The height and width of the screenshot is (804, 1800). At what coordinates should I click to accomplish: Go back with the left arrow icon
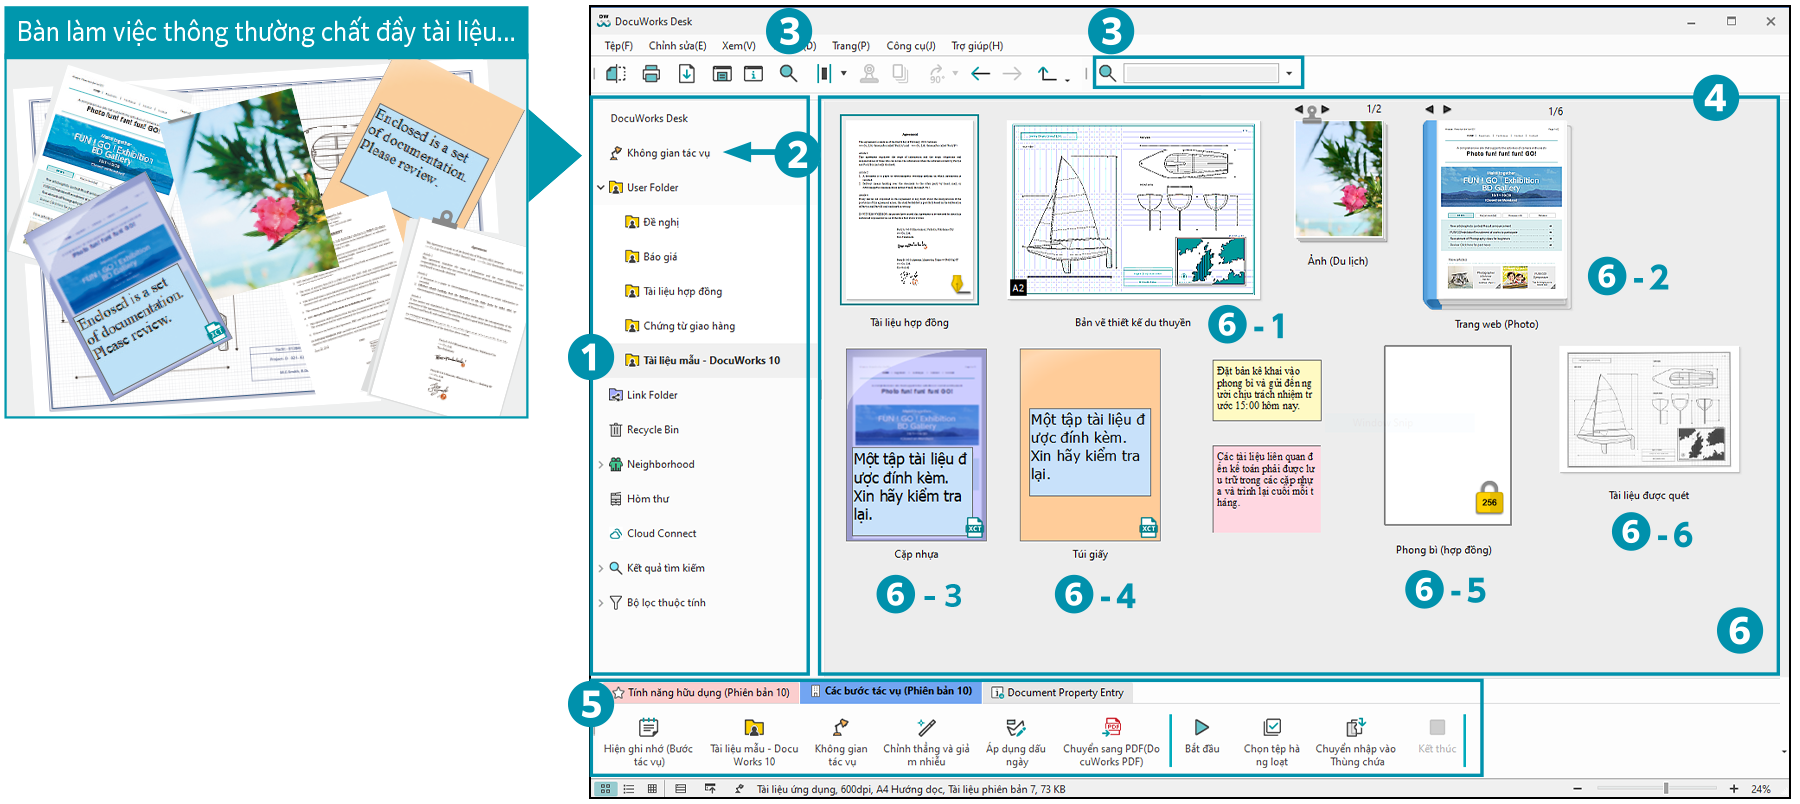981,73
